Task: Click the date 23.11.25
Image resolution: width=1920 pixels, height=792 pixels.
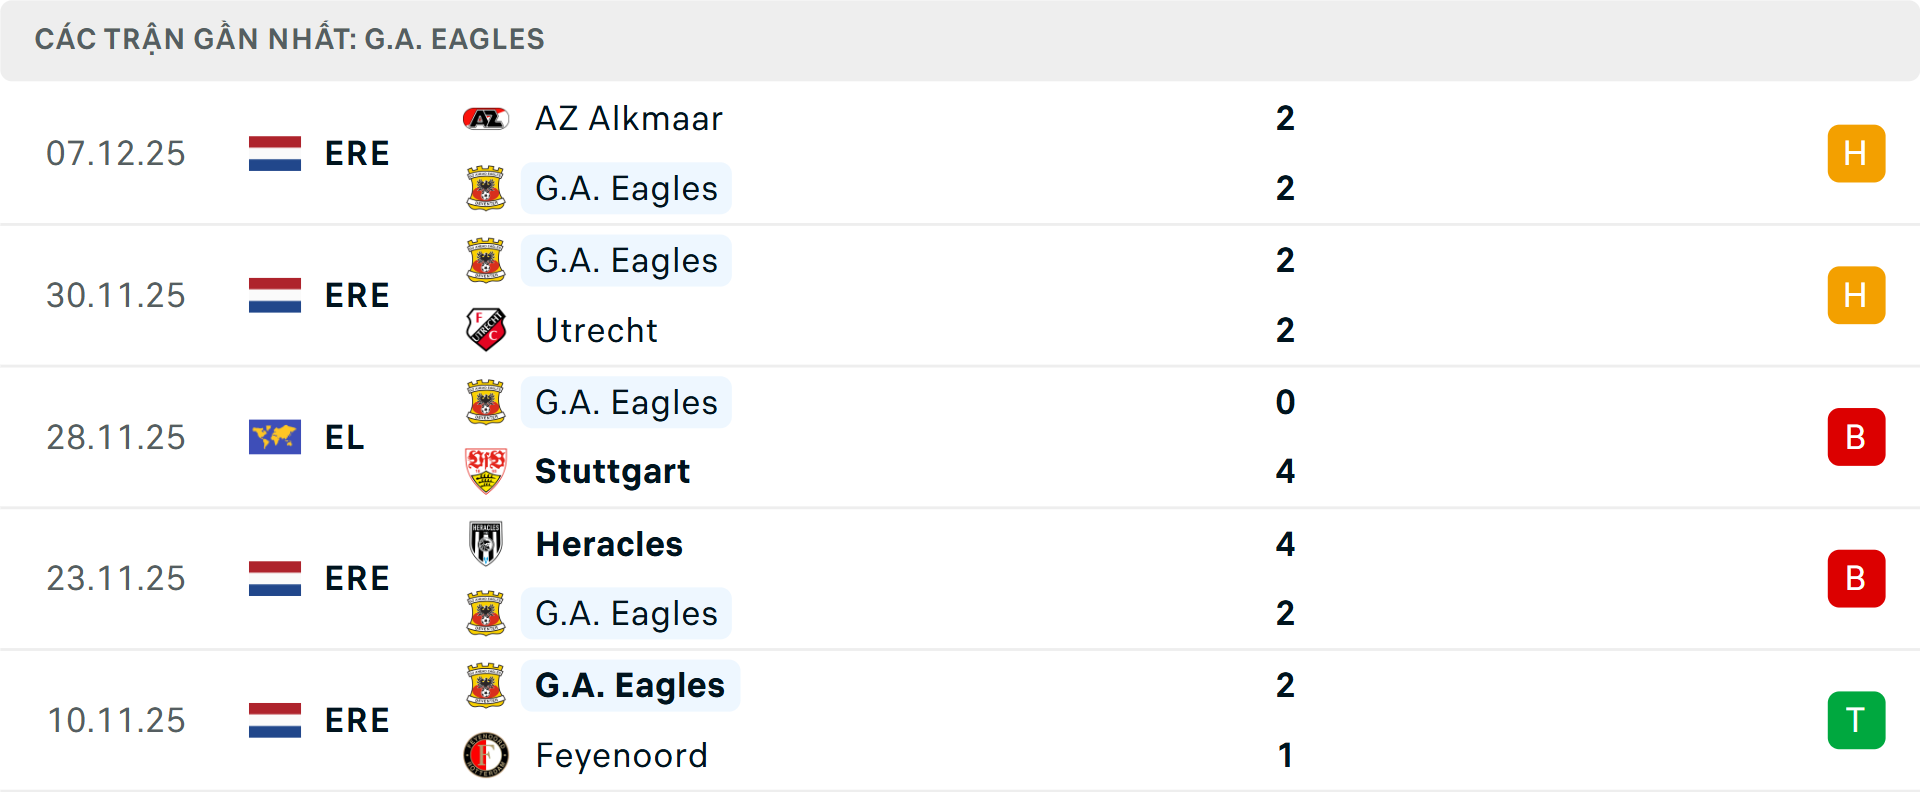Action: (x=116, y=578)
